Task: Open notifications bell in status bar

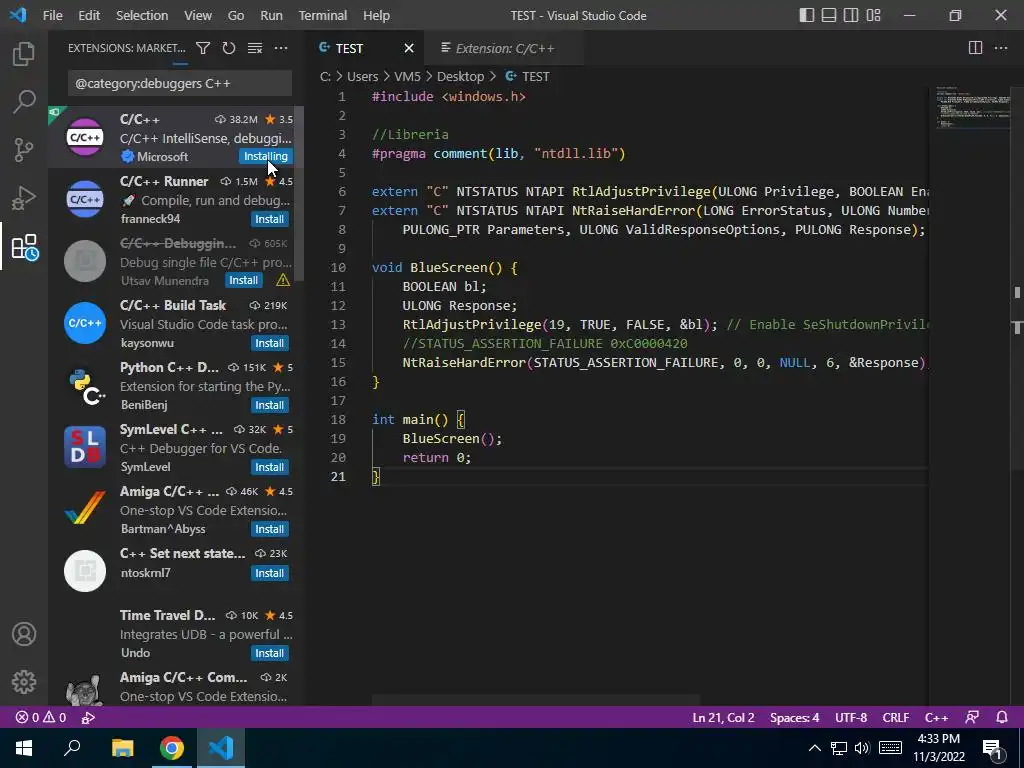Action: 1002,717
